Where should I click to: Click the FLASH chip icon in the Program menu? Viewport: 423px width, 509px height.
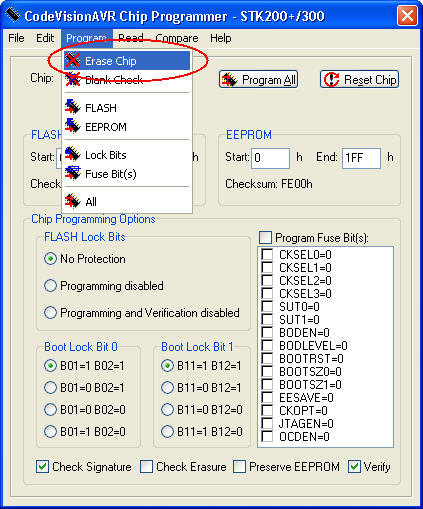click(x=72, y=107)
